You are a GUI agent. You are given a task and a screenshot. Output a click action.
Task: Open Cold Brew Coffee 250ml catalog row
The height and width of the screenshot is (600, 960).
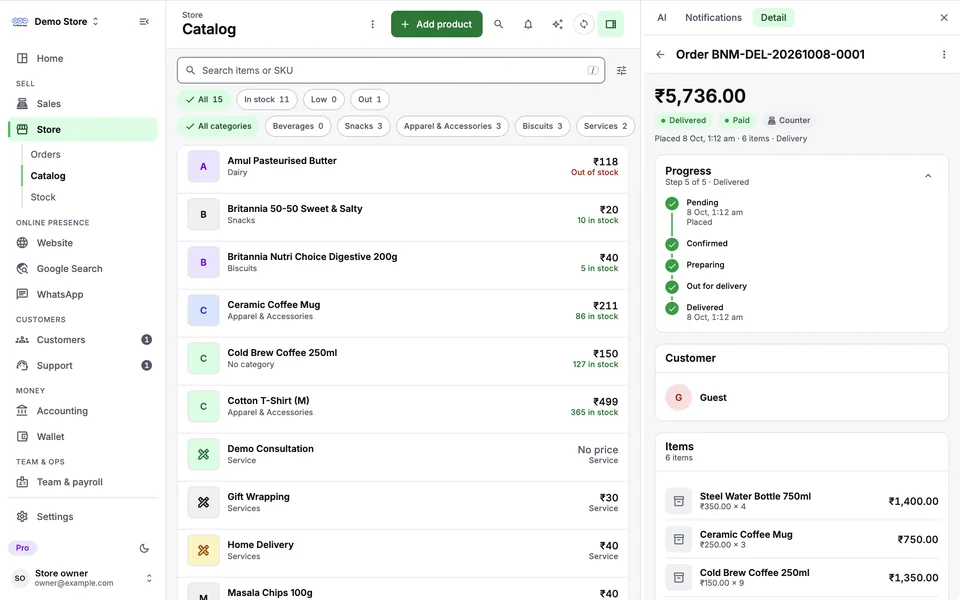(403, 359)
